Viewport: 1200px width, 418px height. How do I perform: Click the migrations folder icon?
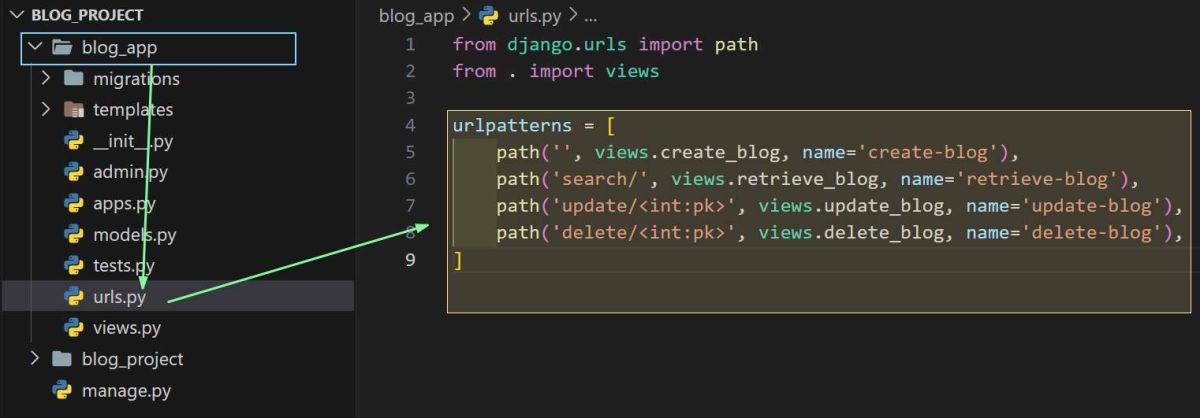tap(73, 78)
